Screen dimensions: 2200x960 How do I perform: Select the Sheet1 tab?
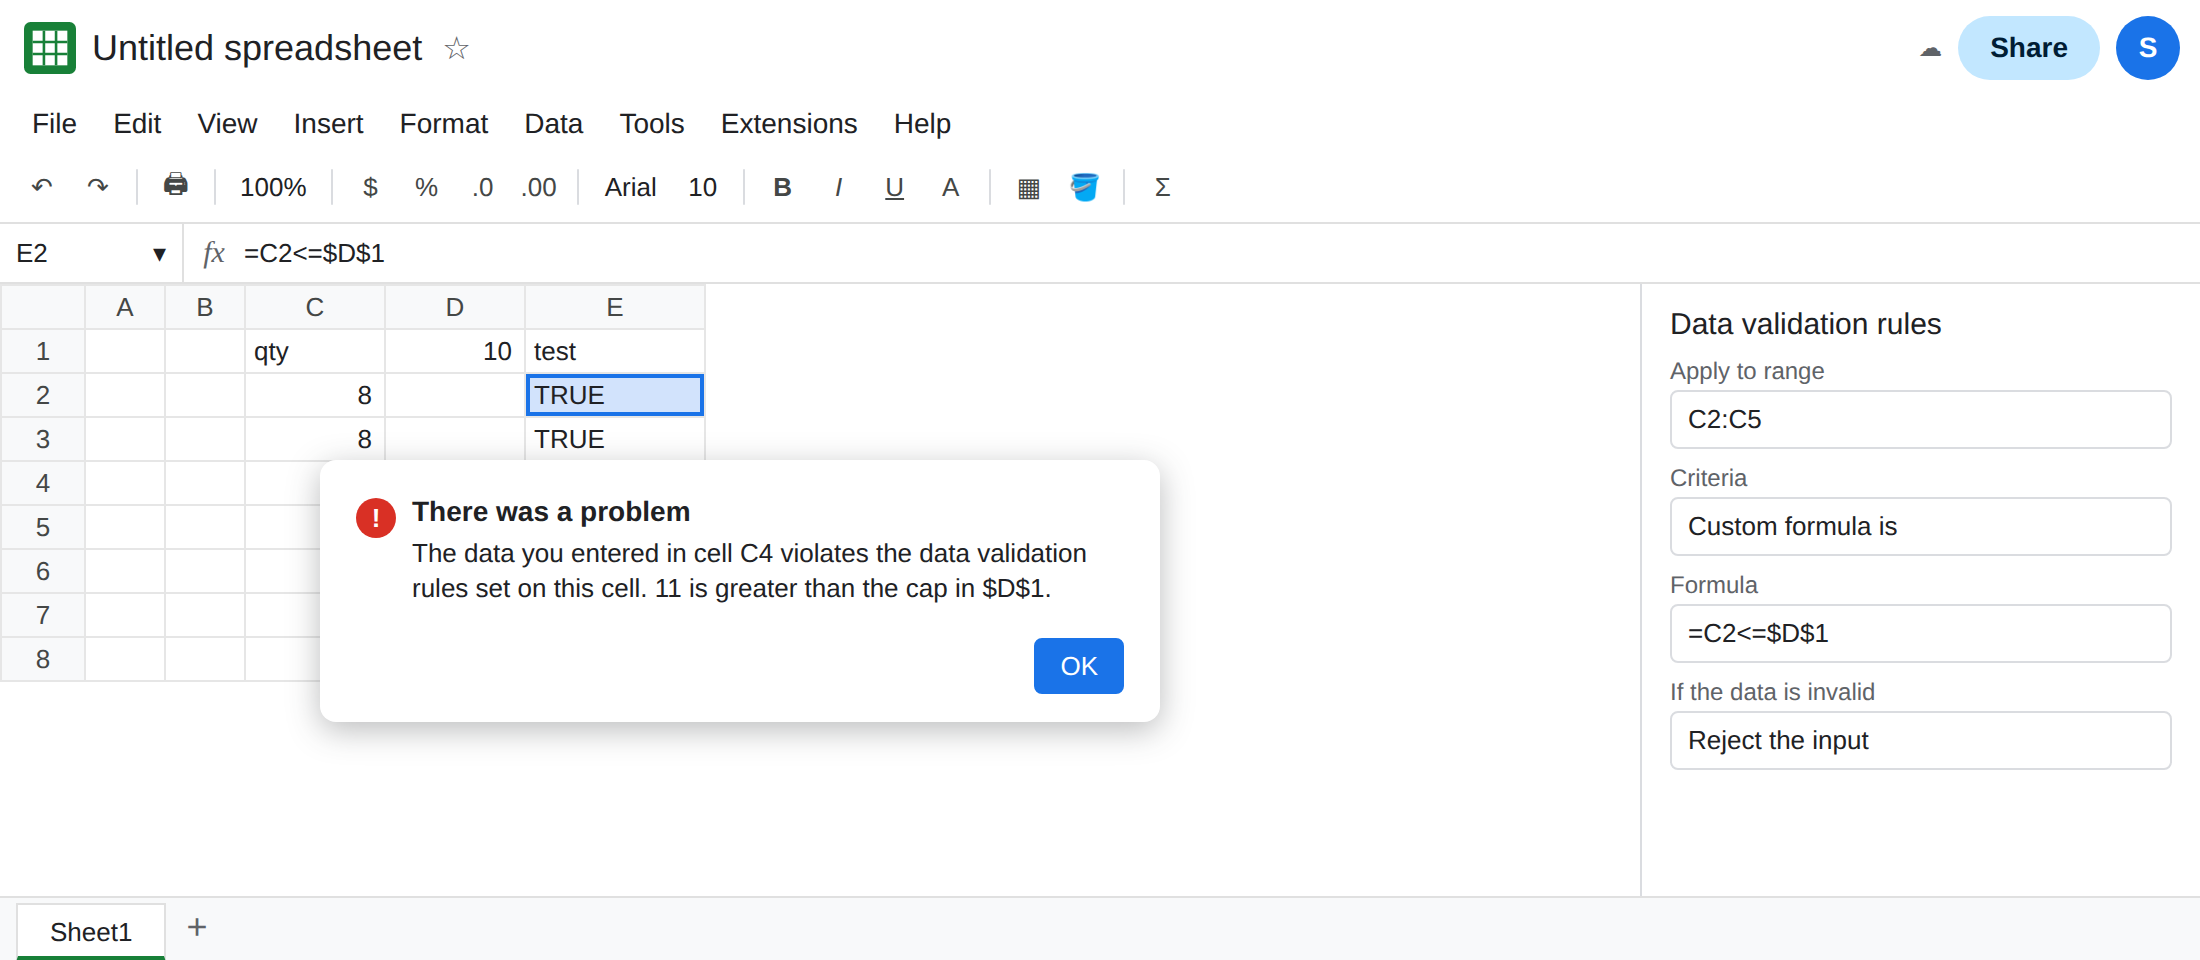tap(91, 932)
